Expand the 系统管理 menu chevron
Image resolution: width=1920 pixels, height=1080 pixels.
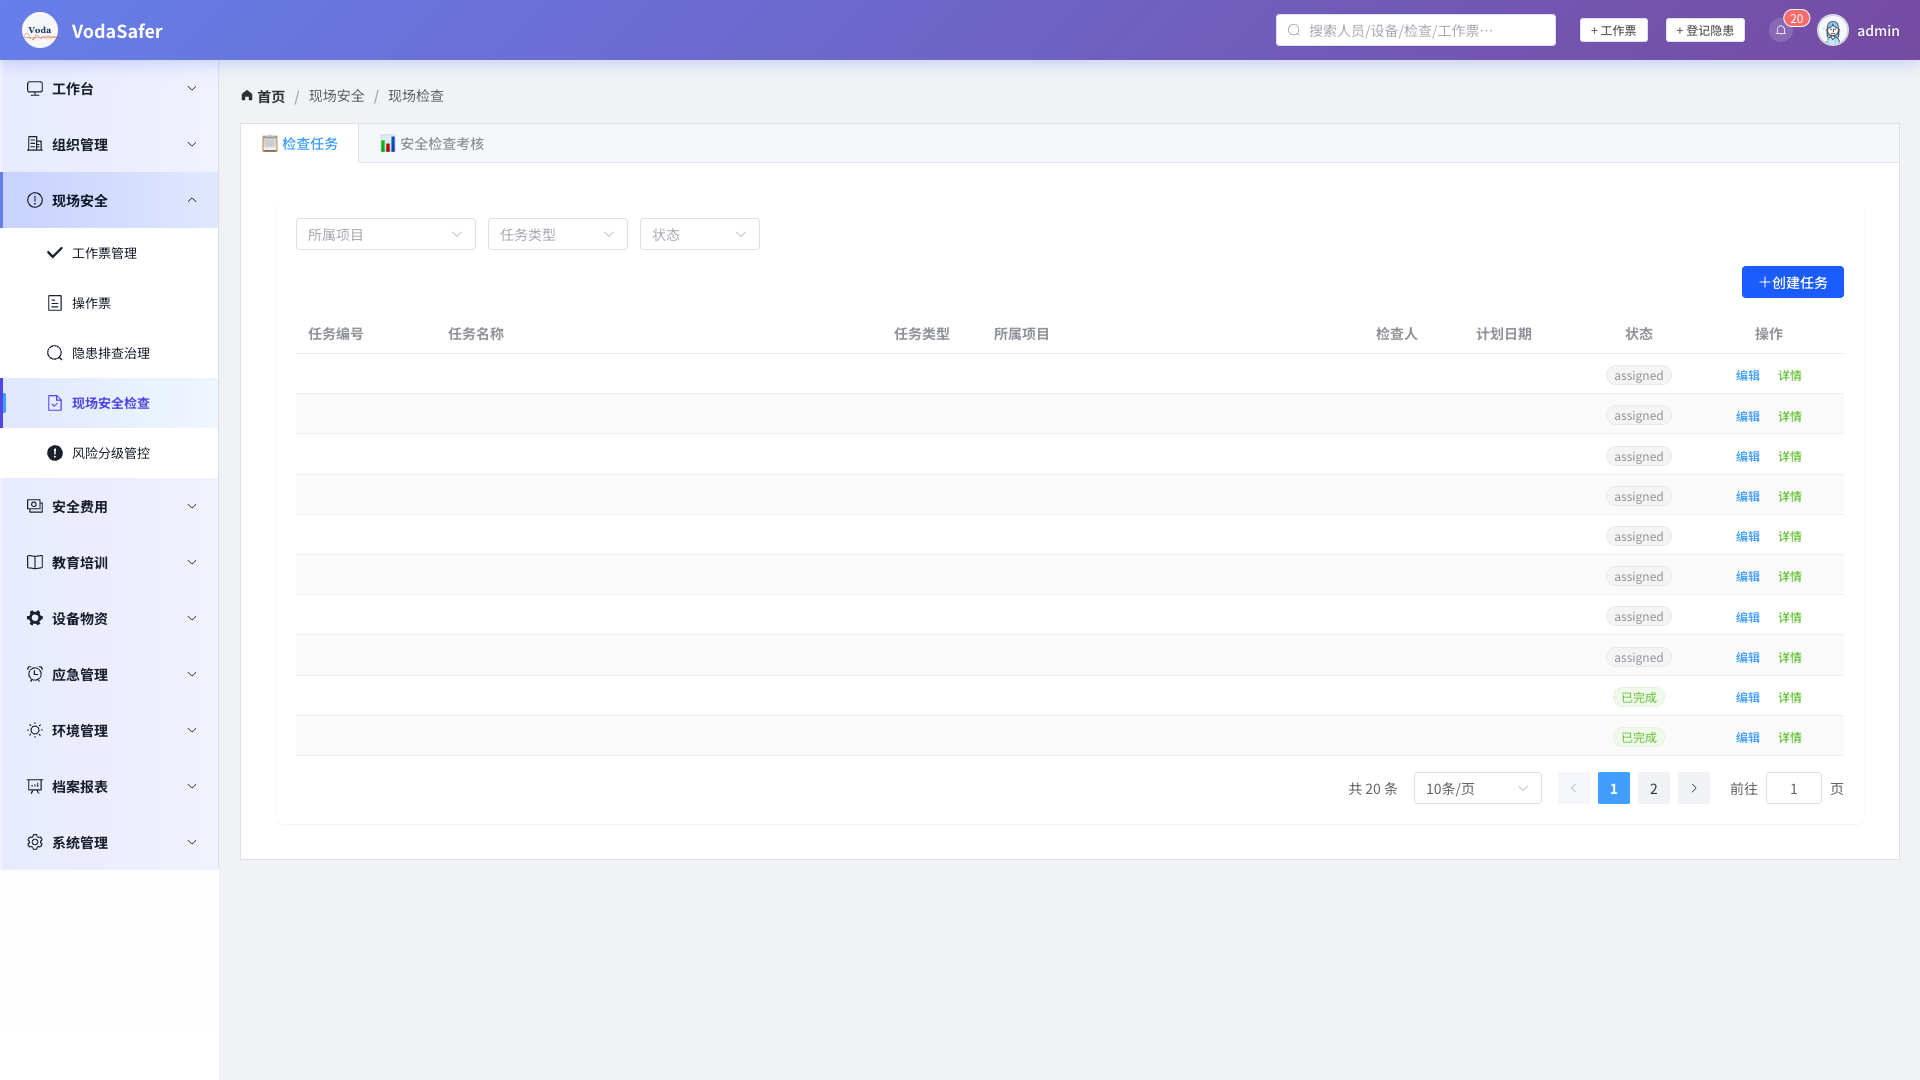point(192,842)
